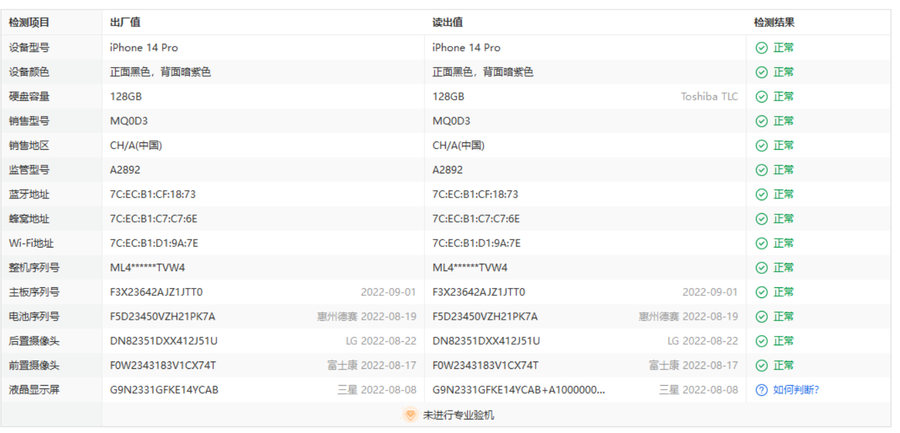Click the green check icon in 前置摄像头 row
Screen dimensions: 900x433
point(761,365)
